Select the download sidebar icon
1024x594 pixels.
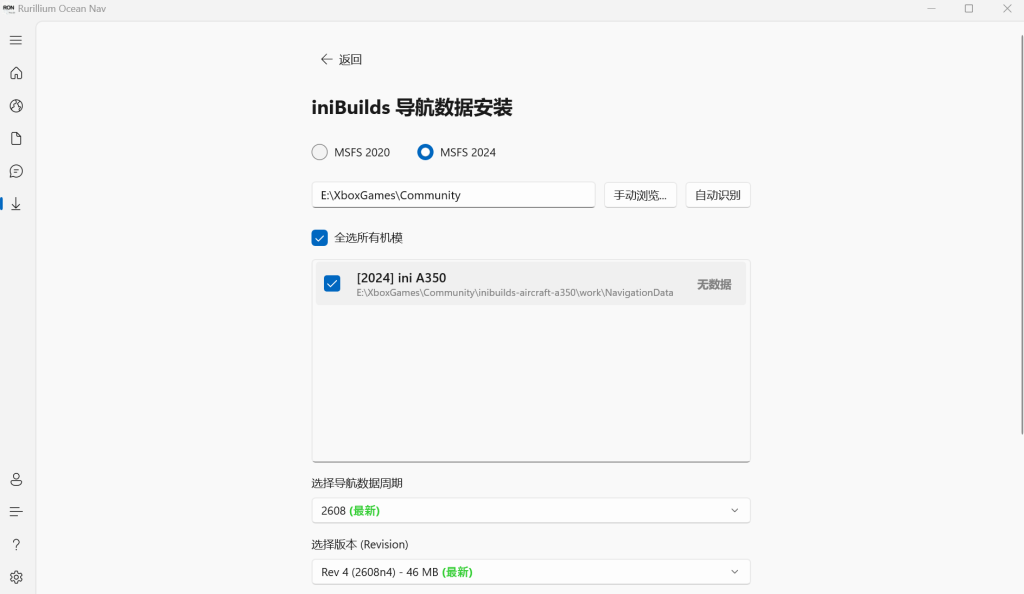click(x=16, y=204)
